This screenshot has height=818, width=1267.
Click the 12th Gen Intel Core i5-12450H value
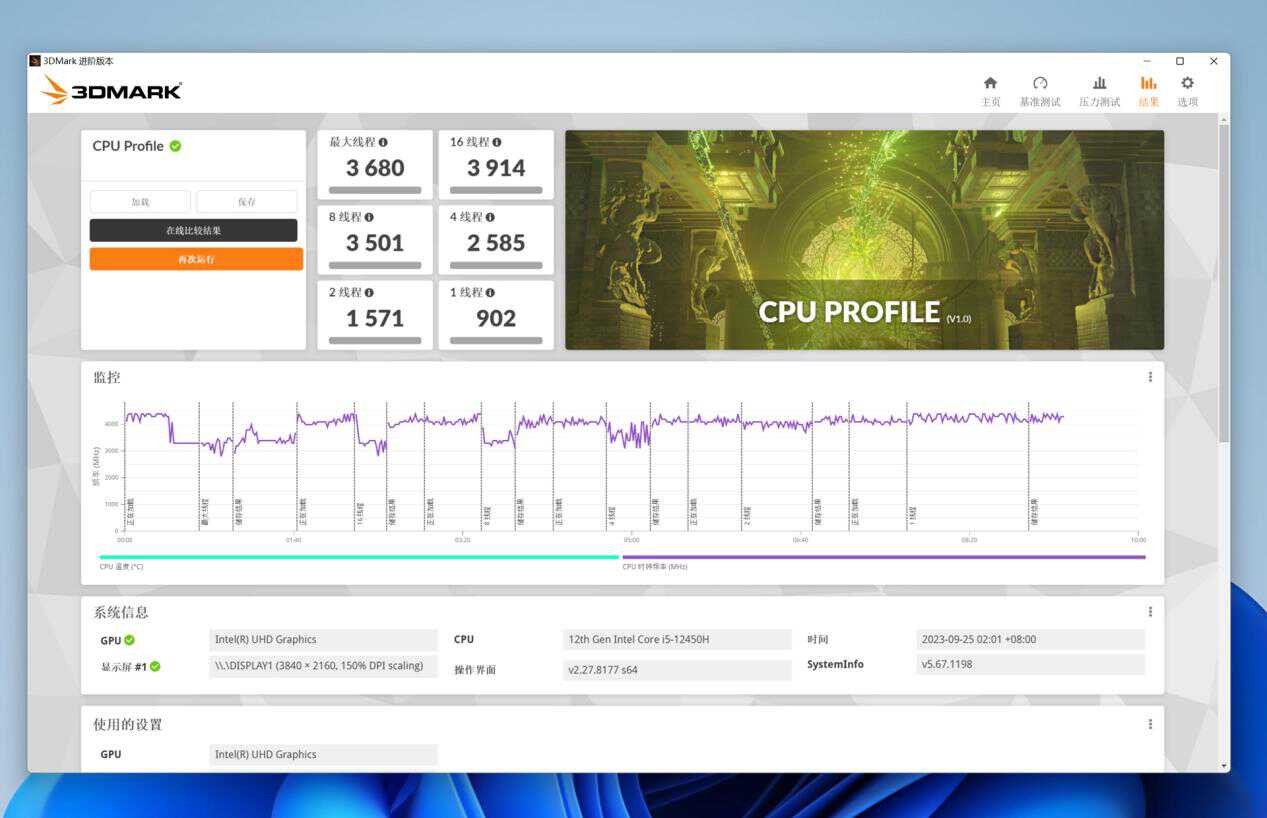pyautogui.click(x=677, y=640)
